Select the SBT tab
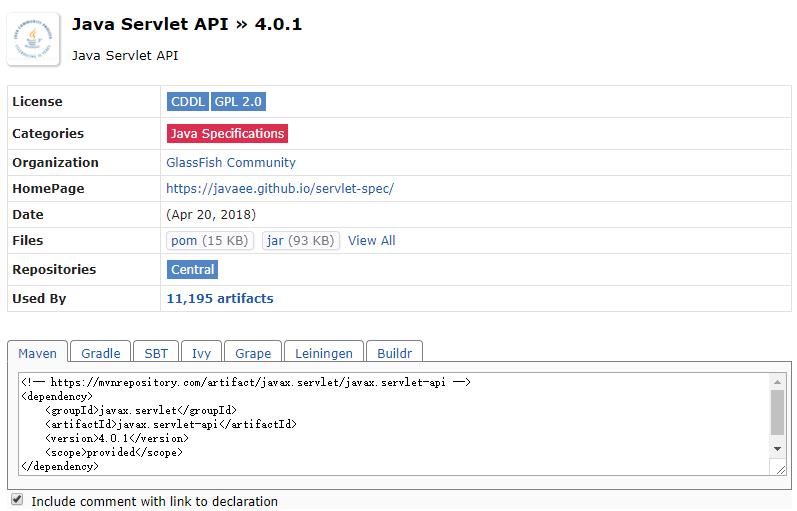The width and height of the screenshot is (797, 511). 156,353
